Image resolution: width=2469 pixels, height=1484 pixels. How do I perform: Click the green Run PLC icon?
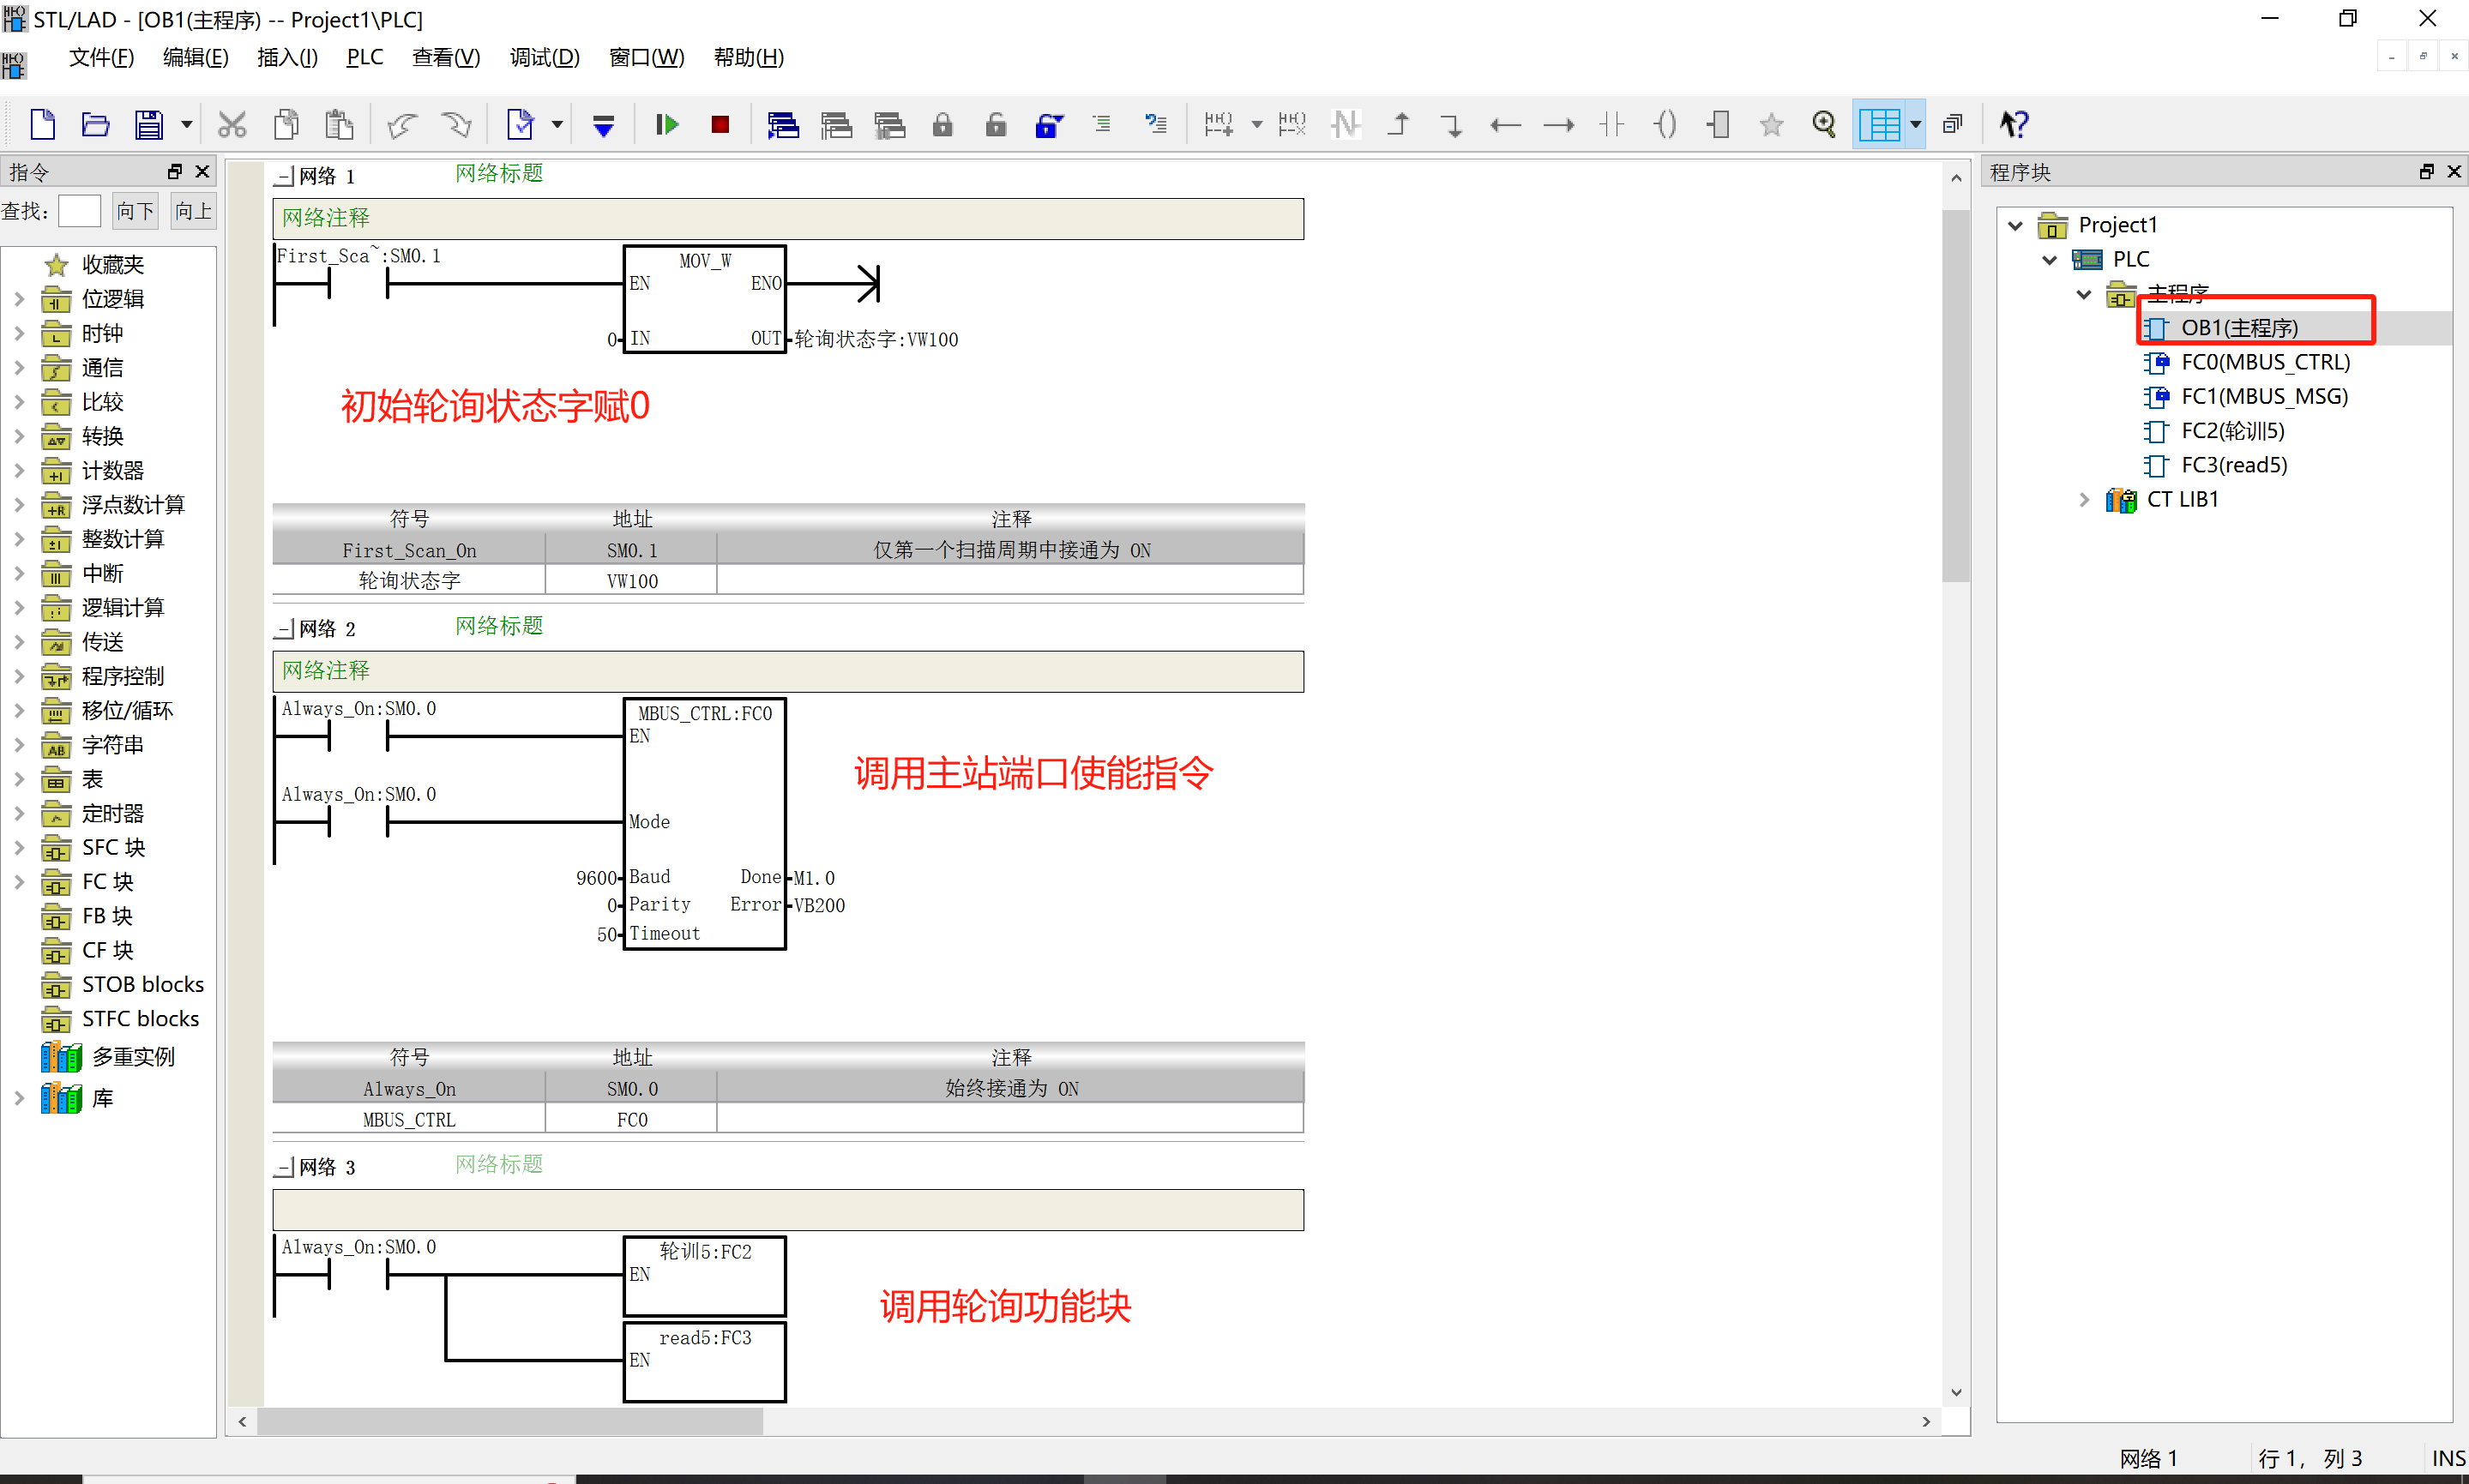pos(667,125)
